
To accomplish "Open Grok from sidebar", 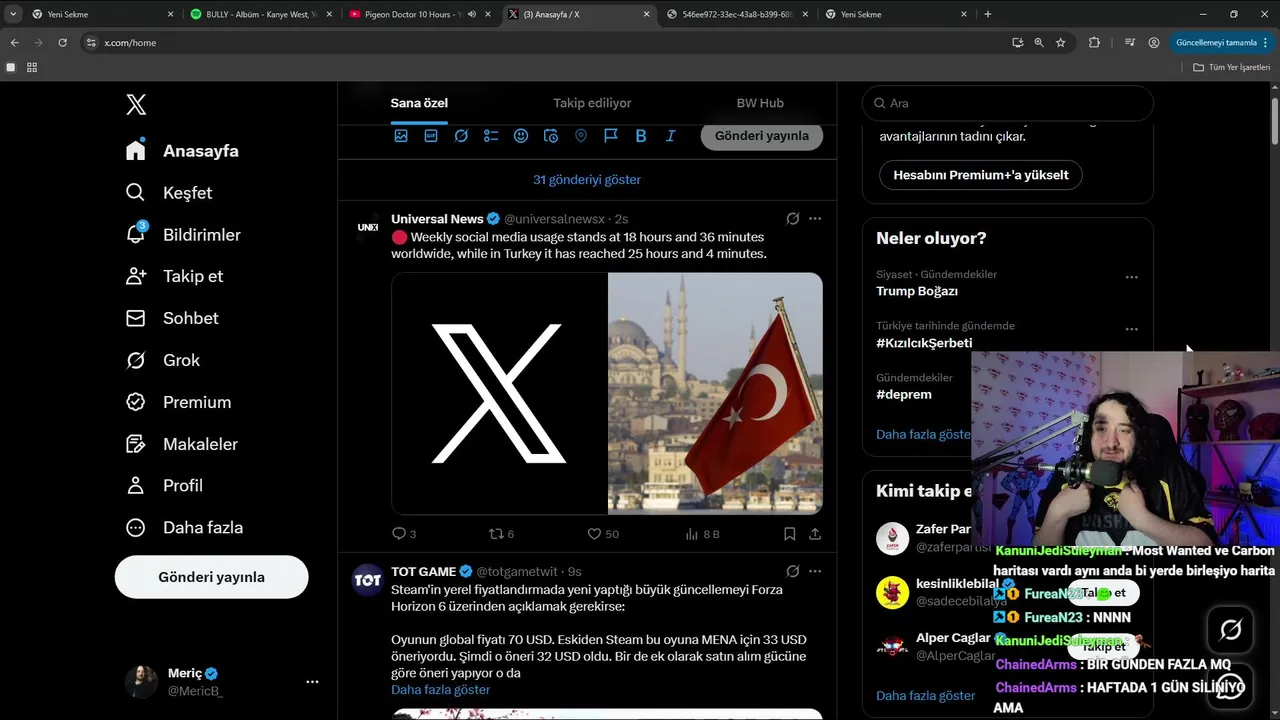I will pos(162,360).
